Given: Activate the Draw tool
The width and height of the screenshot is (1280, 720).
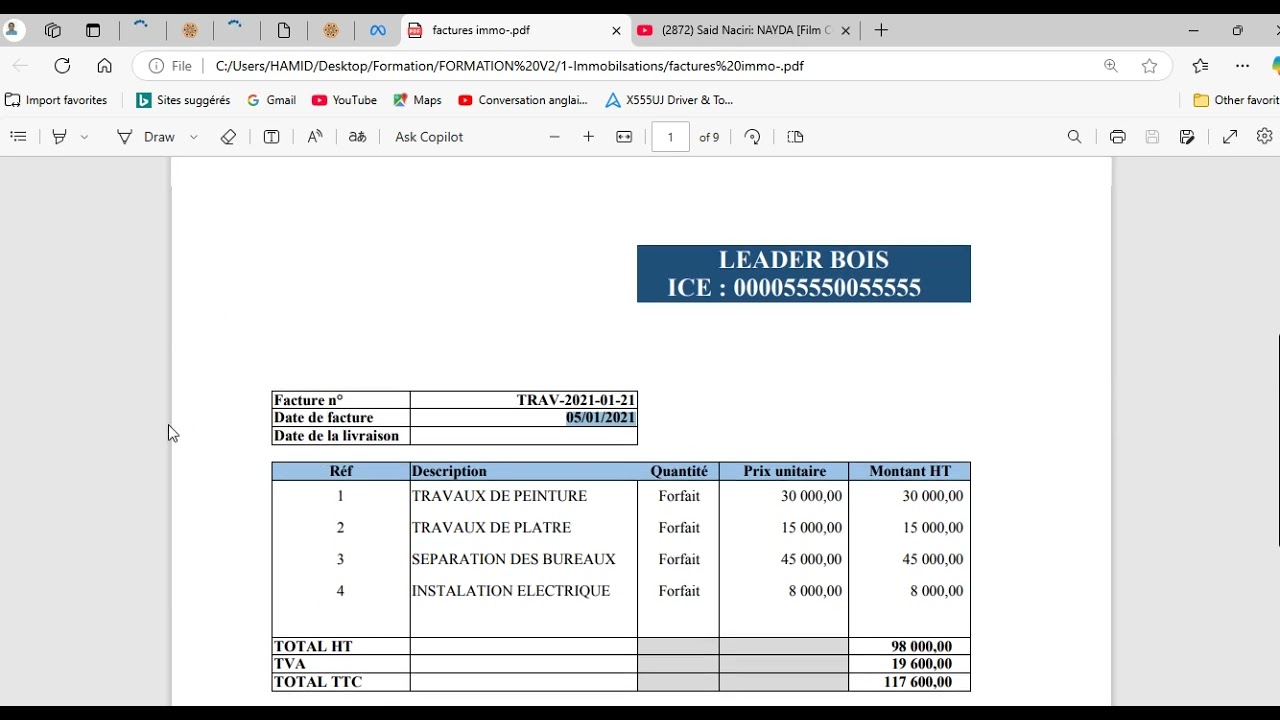Looking at the screenshot, I should coord(146,137).
